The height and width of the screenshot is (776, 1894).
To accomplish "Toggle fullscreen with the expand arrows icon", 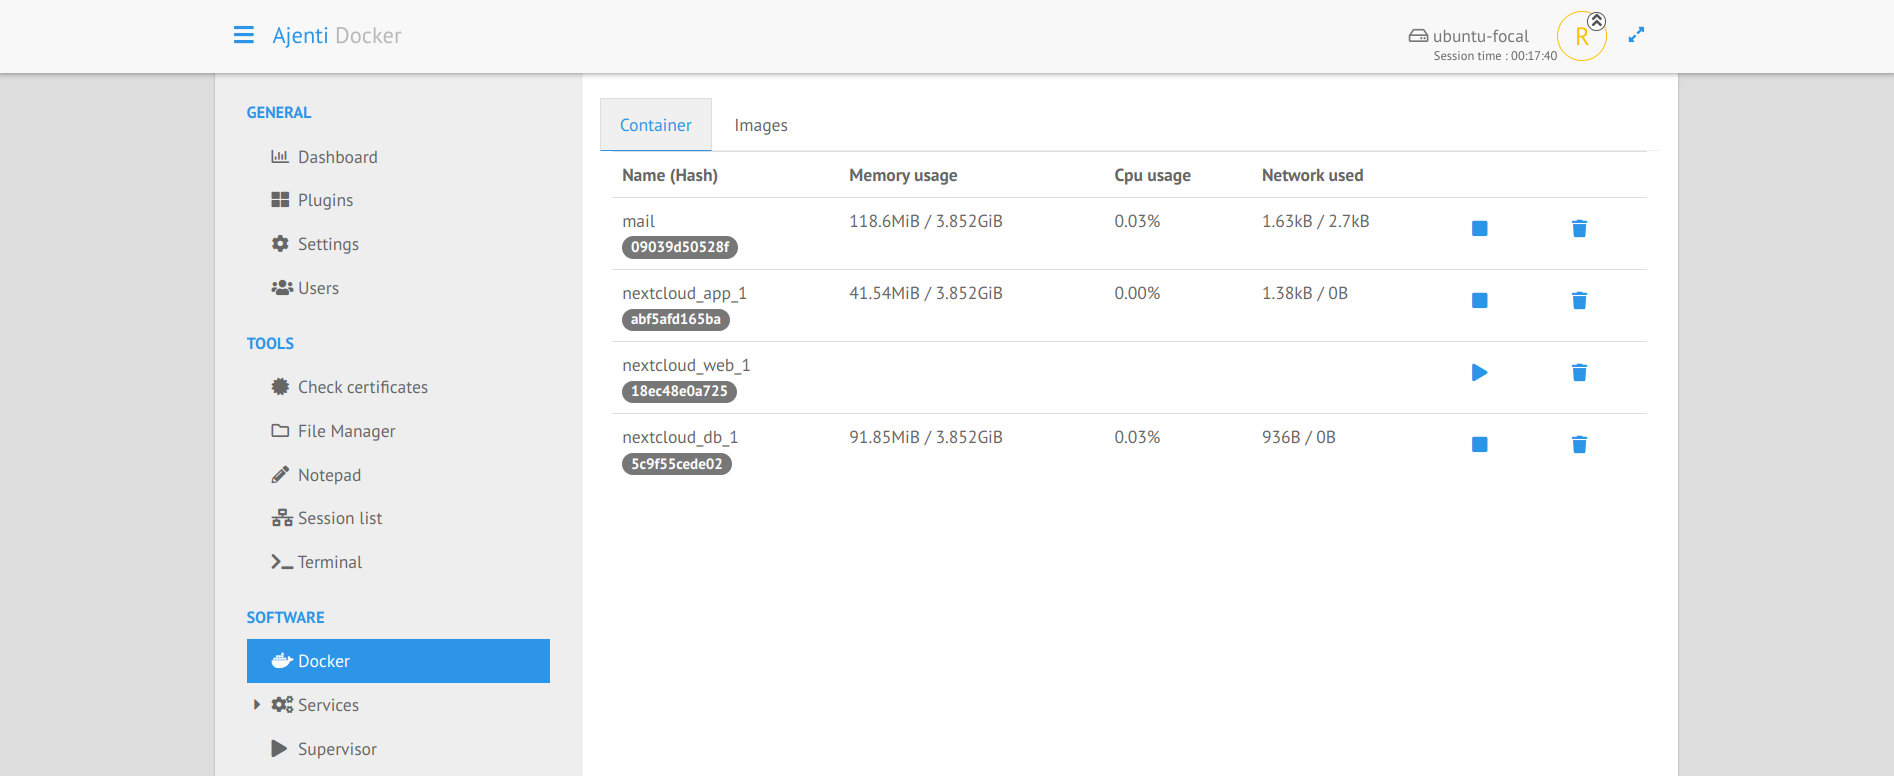I will 1636,35.
